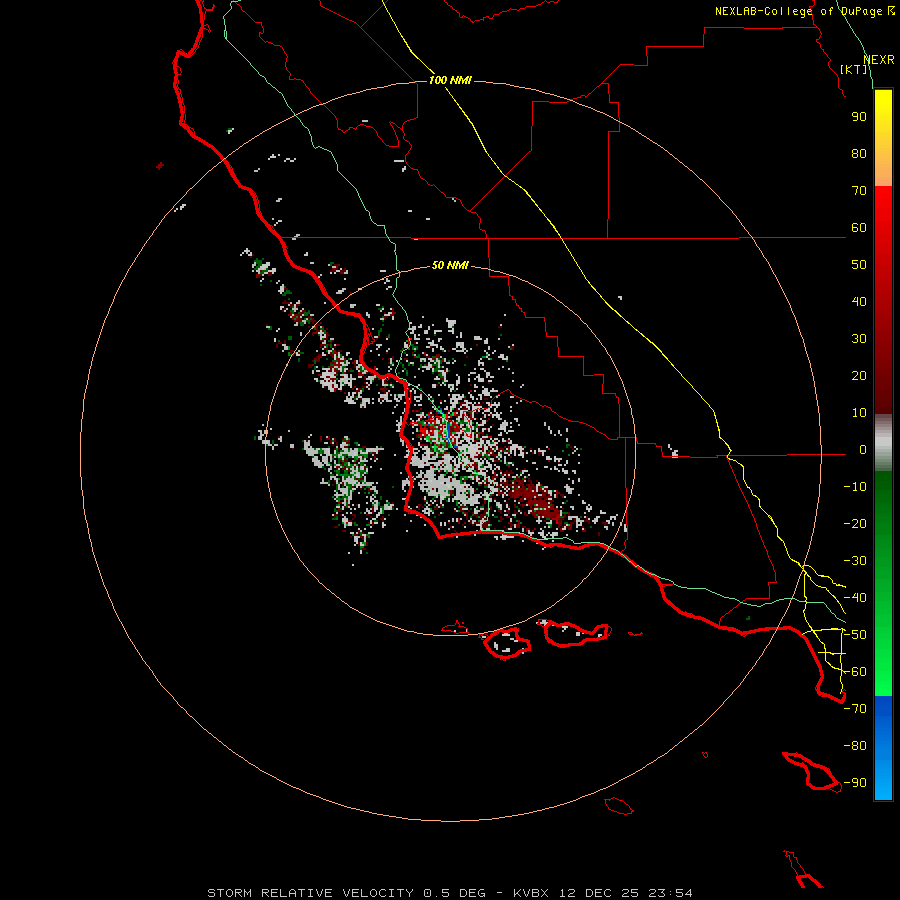Screen dimensions: 900x900
Task: Select the 40 value on velocity scale
Action: [x=859, y=301]
